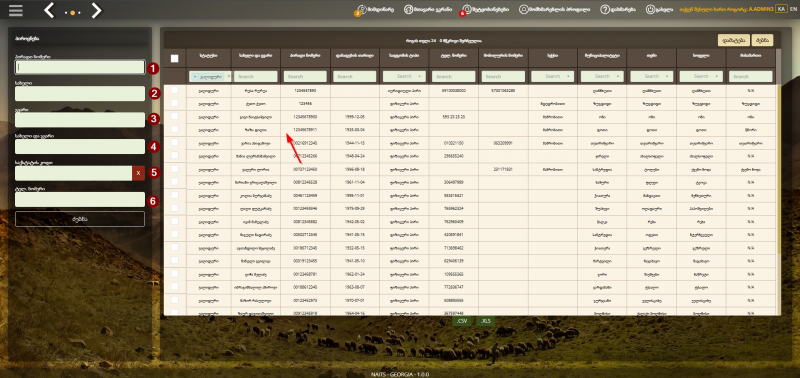Click the wide search button below left fields
The height and width of the screenshot is (378, 800).
80,219
